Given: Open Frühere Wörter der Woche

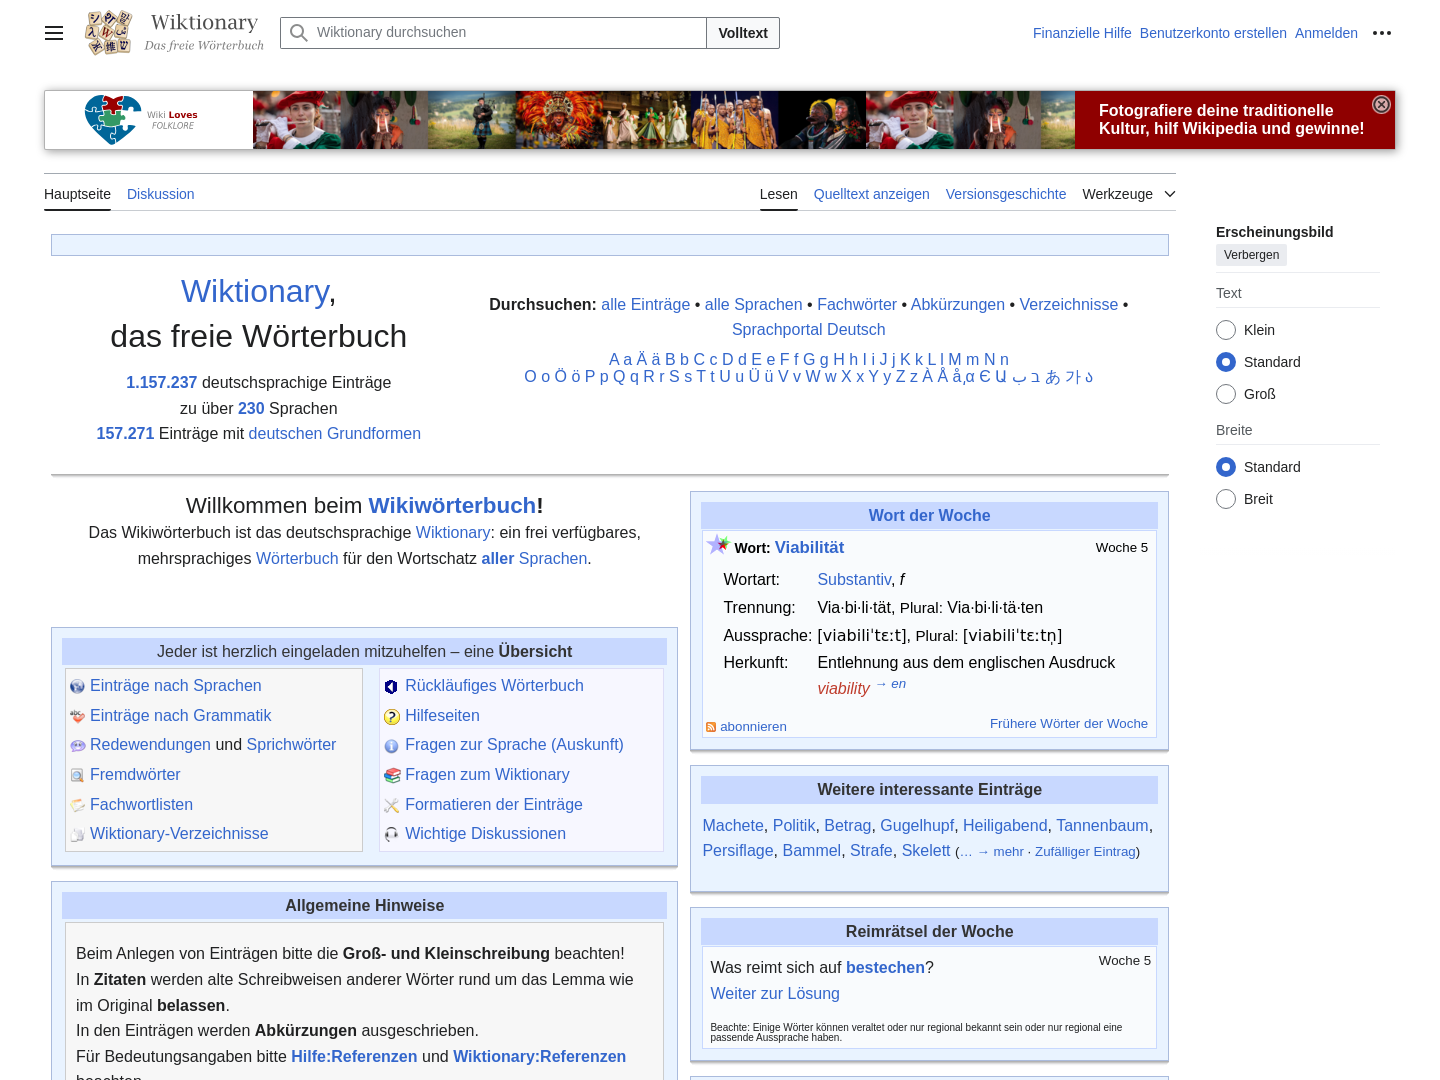Looking at the screenshot, I should (x=1069, y=724).
